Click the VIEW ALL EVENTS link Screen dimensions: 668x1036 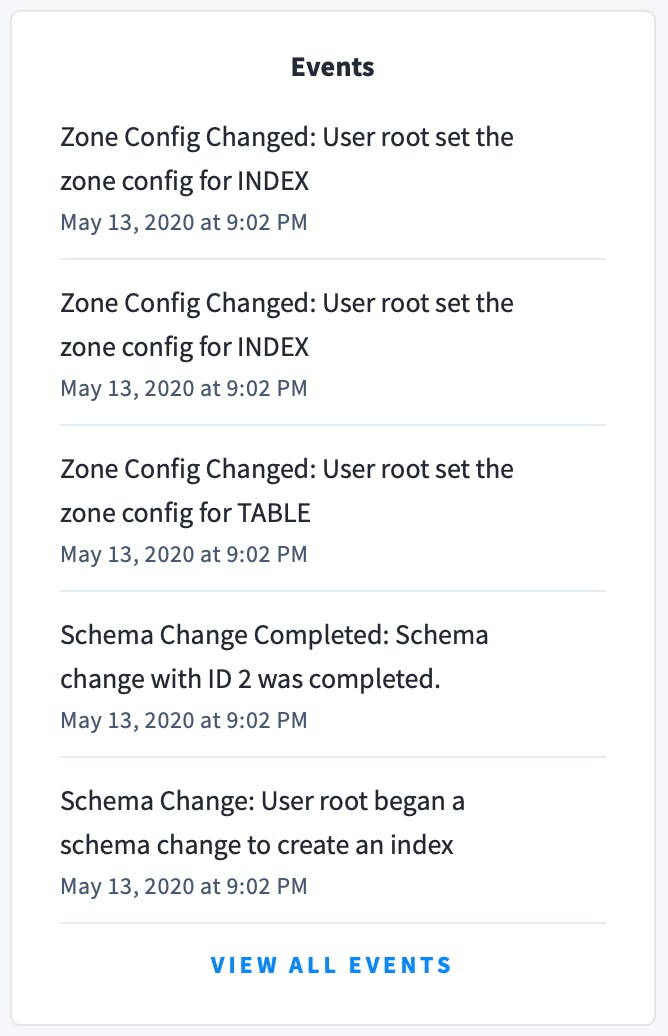(332, 965)
